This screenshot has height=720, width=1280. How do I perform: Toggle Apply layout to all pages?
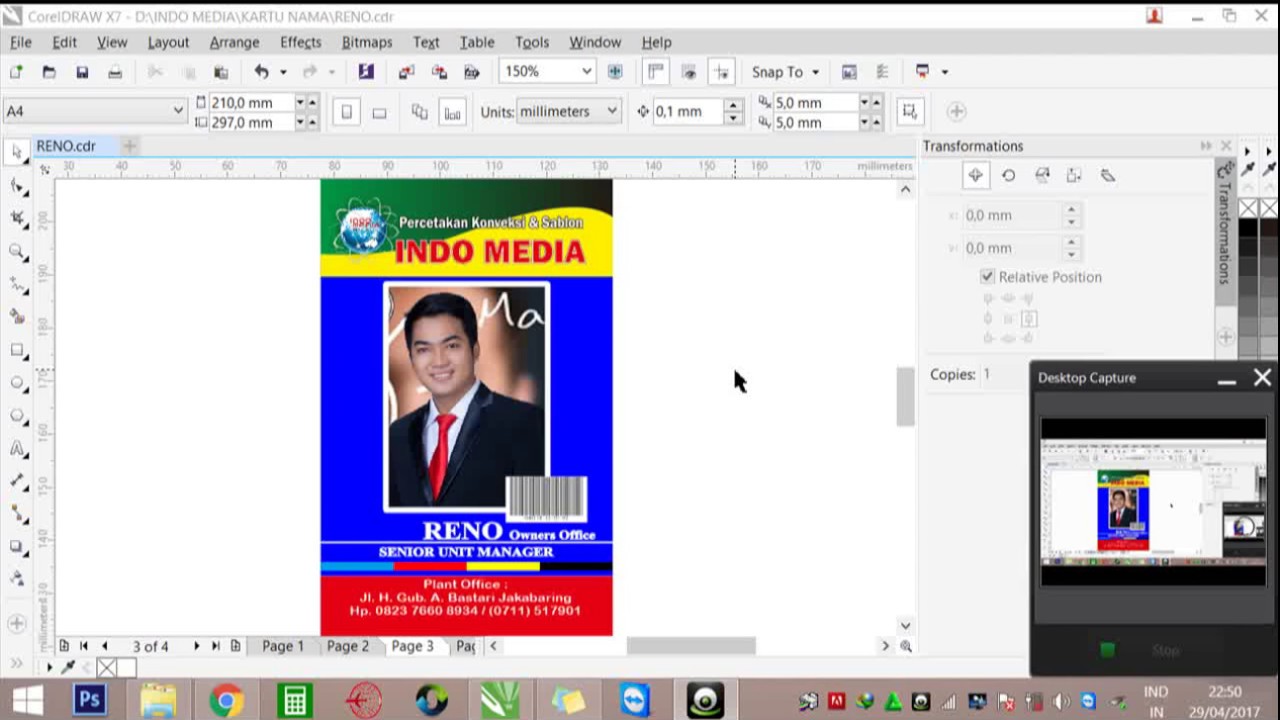click(x=420, y=112)
